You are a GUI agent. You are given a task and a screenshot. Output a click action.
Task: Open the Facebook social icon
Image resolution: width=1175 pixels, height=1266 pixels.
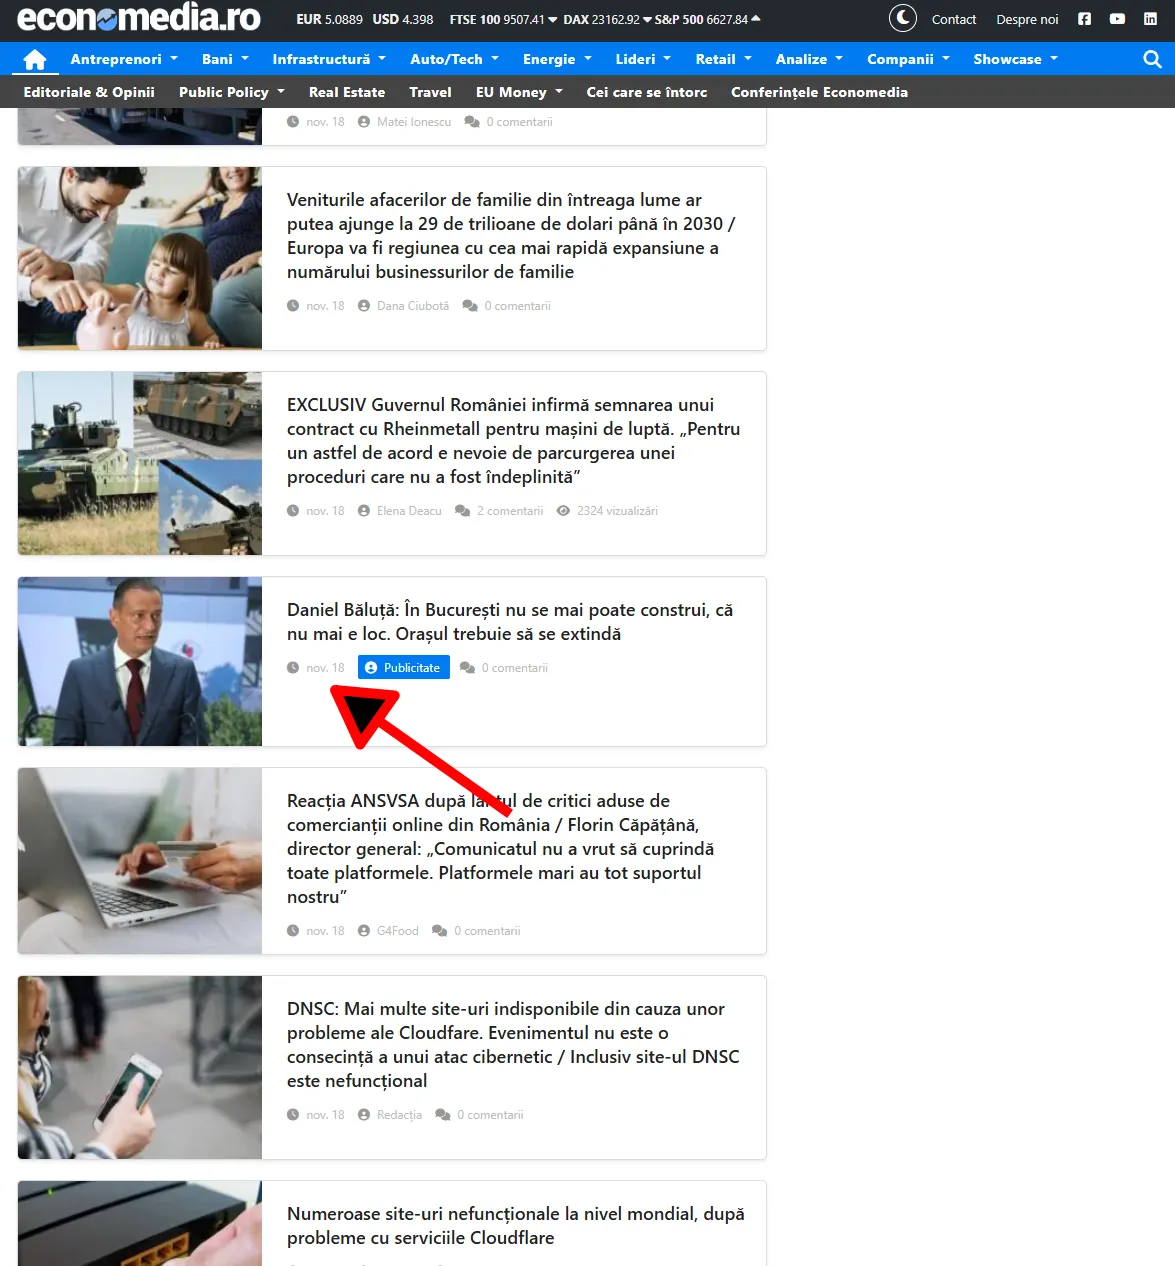coord(1084,19)
